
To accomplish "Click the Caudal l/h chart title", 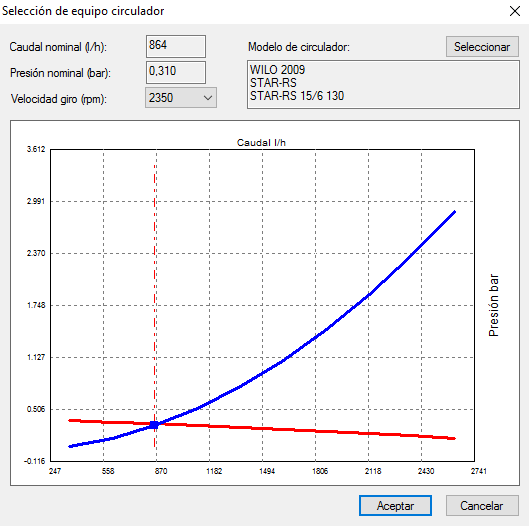I will tap(261, 143).
